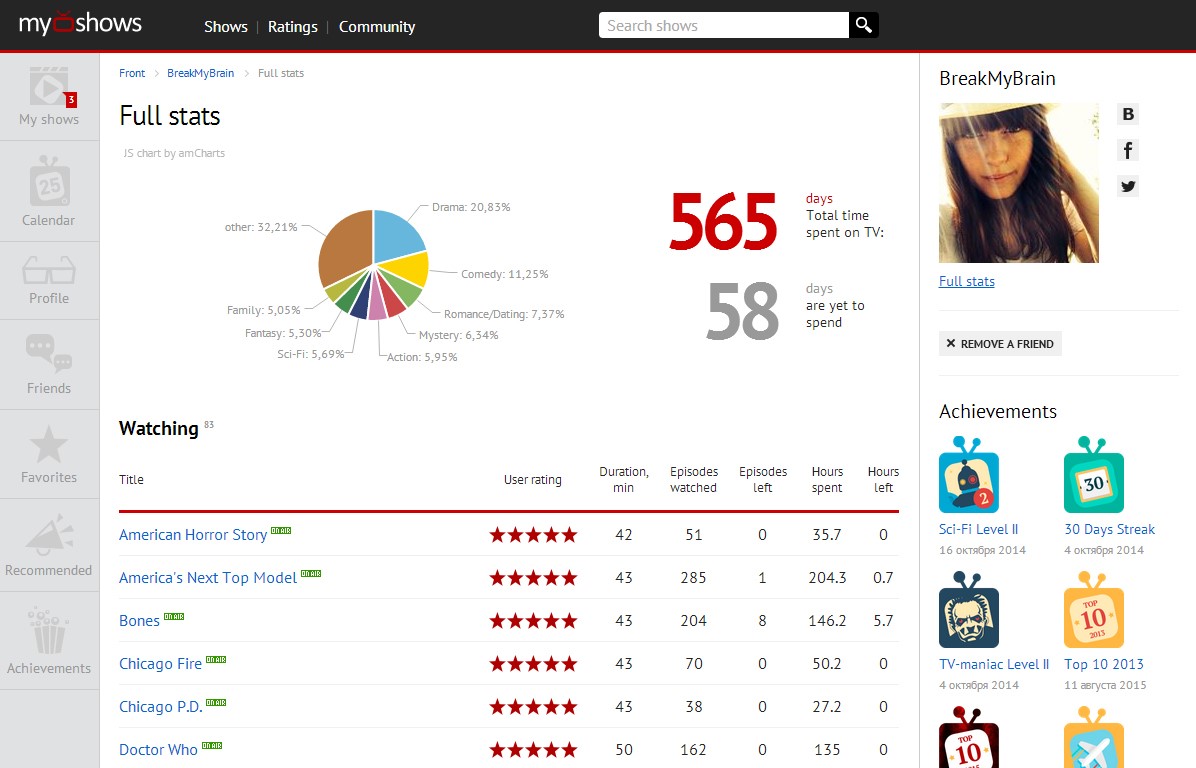
Task: Click the Sci-Fi Level II badge
Action: pos(969,476)
